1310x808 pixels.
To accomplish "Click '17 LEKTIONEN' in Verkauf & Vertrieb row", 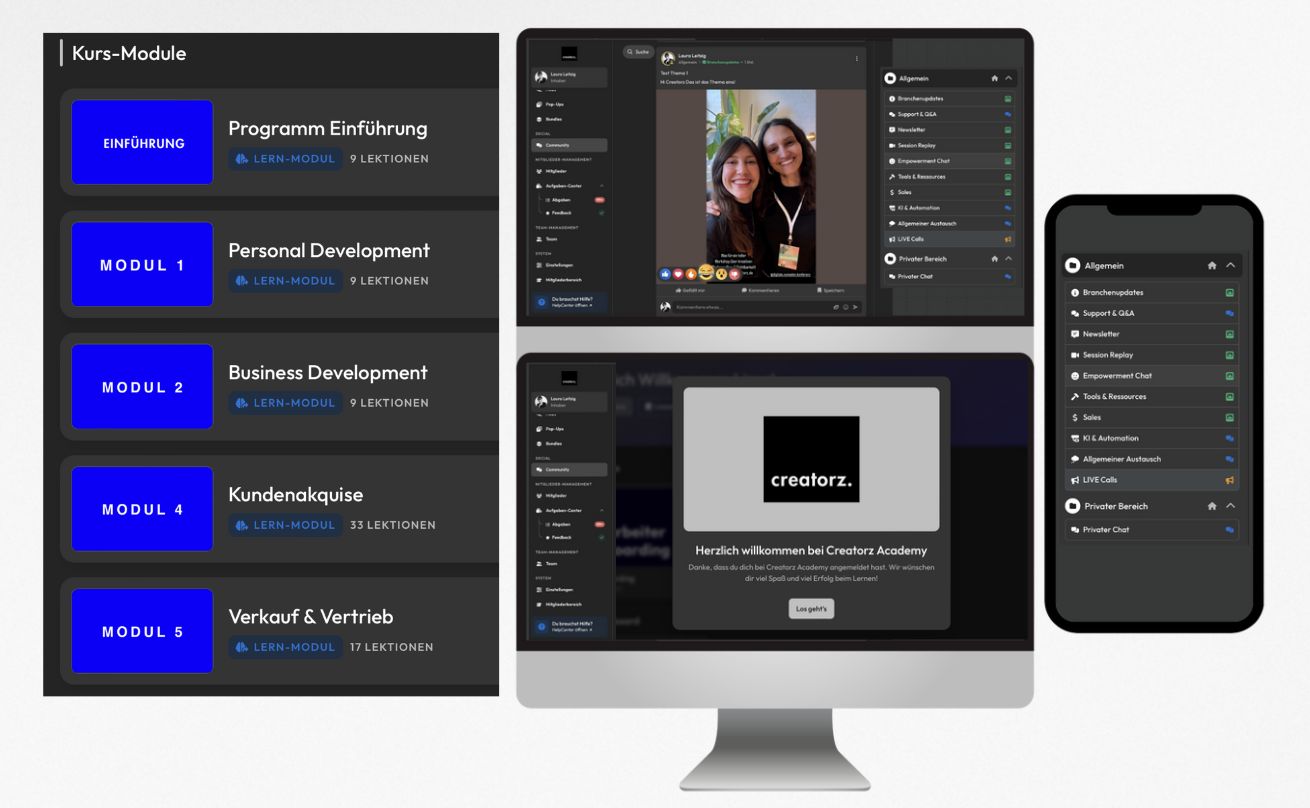I will [x=392, y=647].
